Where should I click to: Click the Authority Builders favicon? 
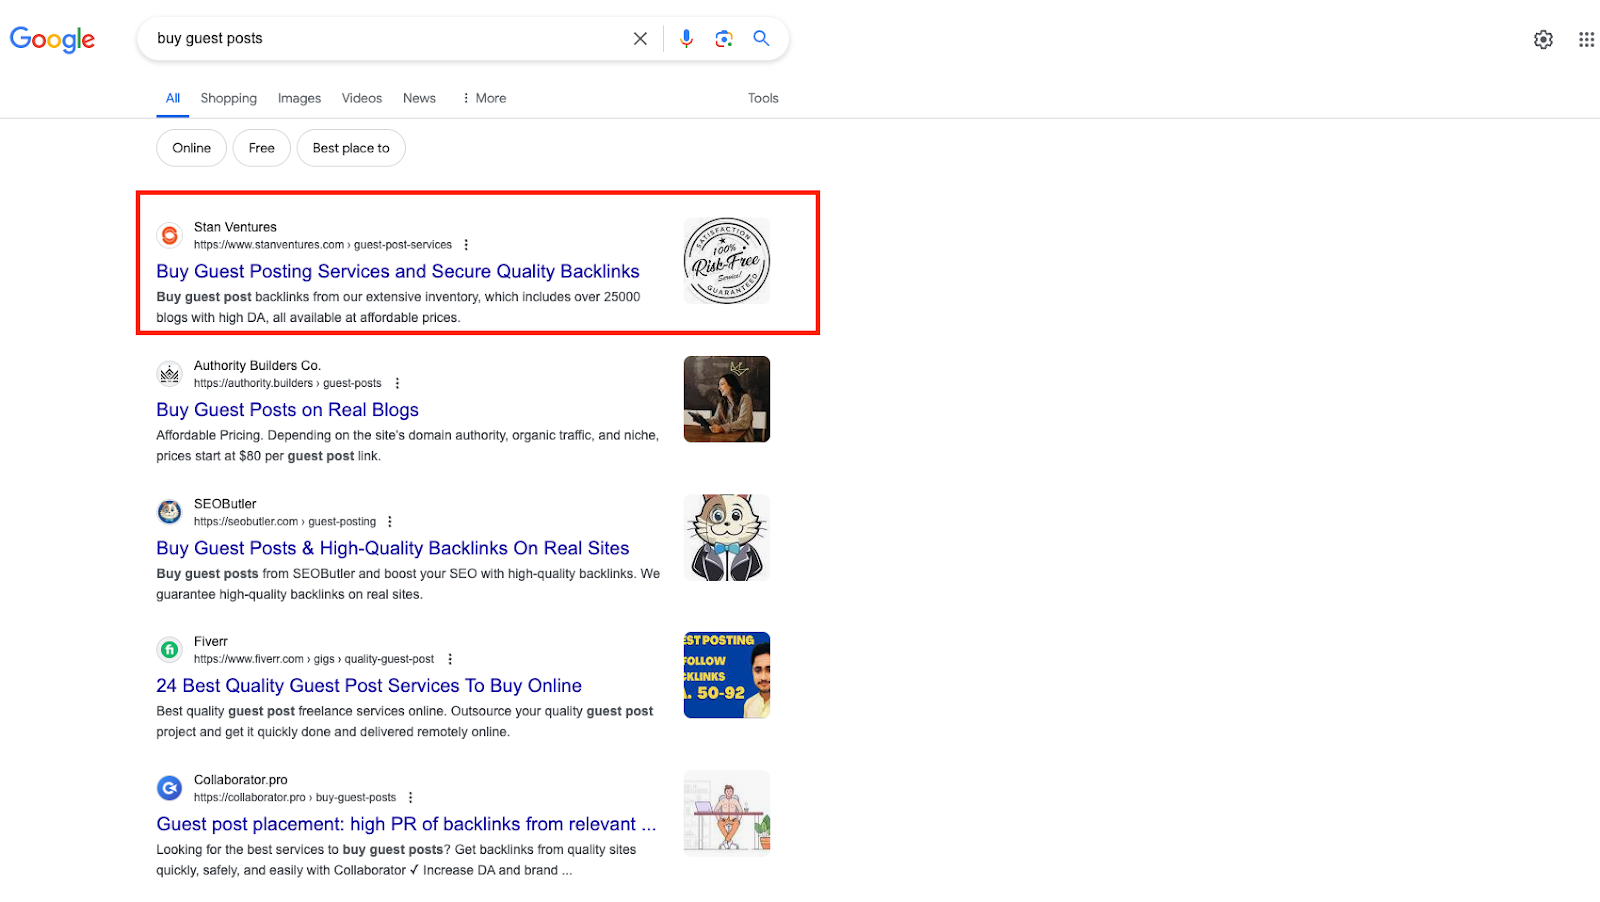tap(170, 374)
